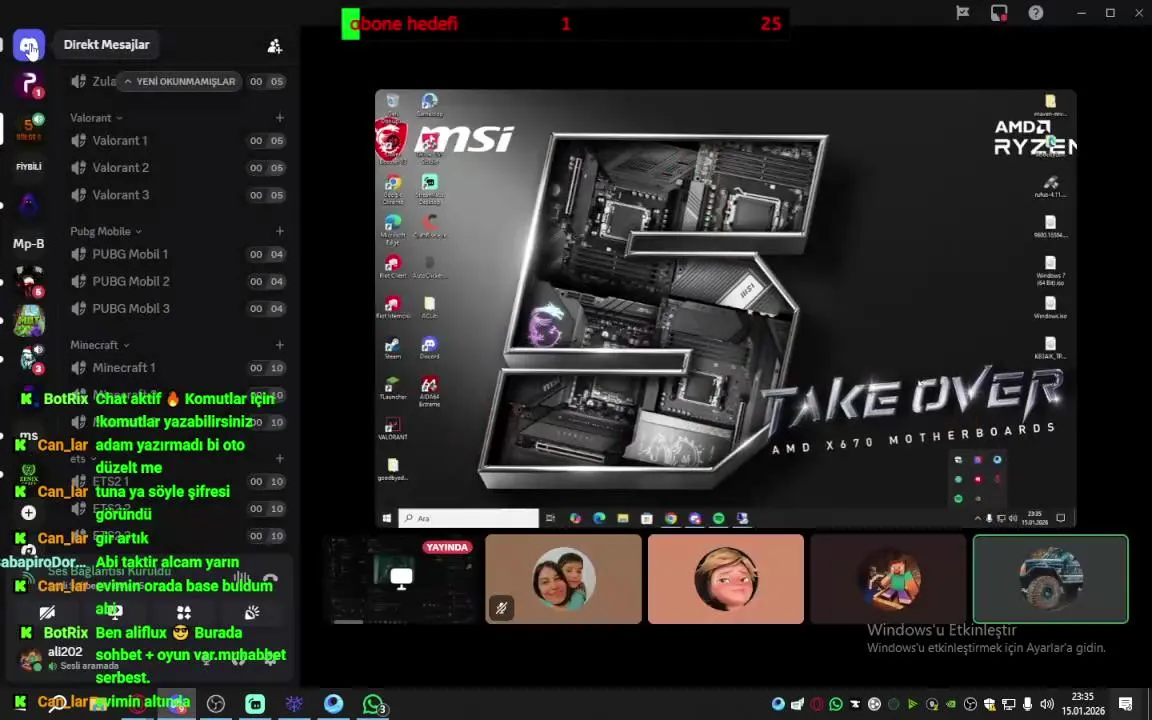Open the purple P server icon
The image size is (1152, 720).
click(x=29, y=84)
